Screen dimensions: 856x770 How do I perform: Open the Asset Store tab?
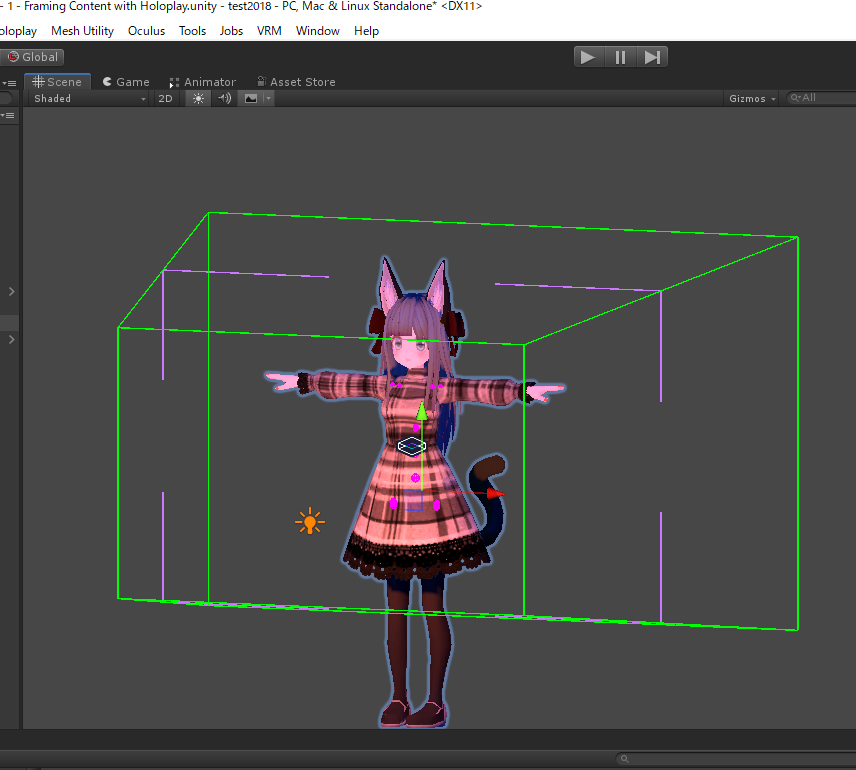pyautogui.click(x=296, y=82)
